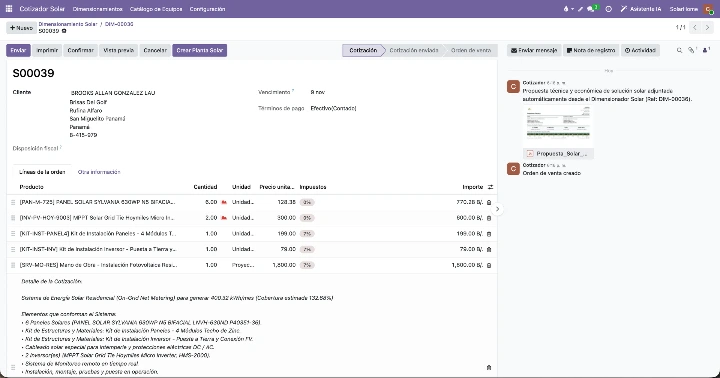
Task: Collapse chatter with side chevron
Action: tap(497, 209)
